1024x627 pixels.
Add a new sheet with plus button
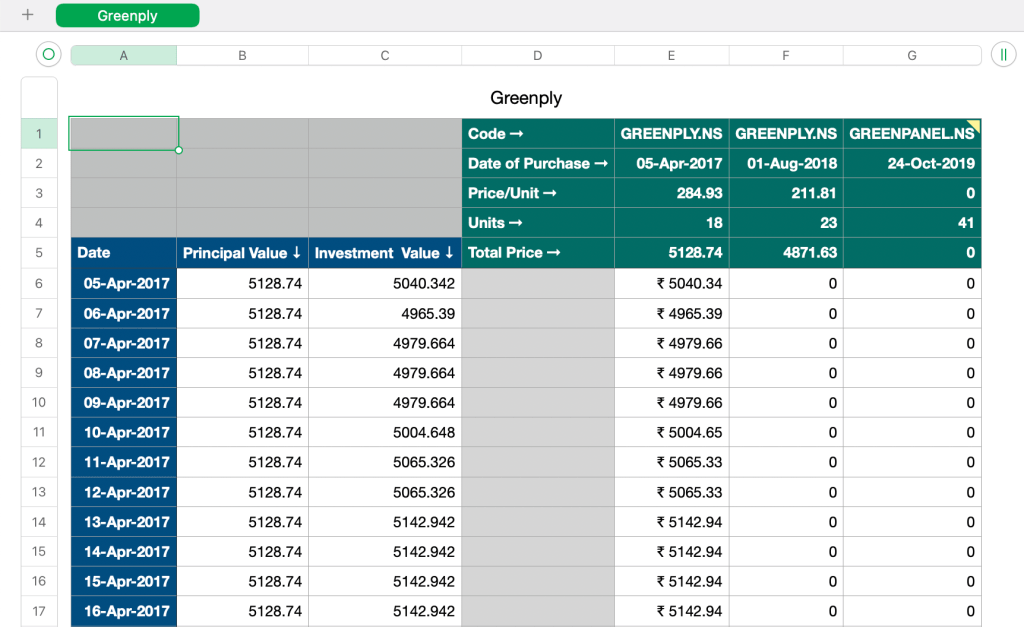coord(27,15)
